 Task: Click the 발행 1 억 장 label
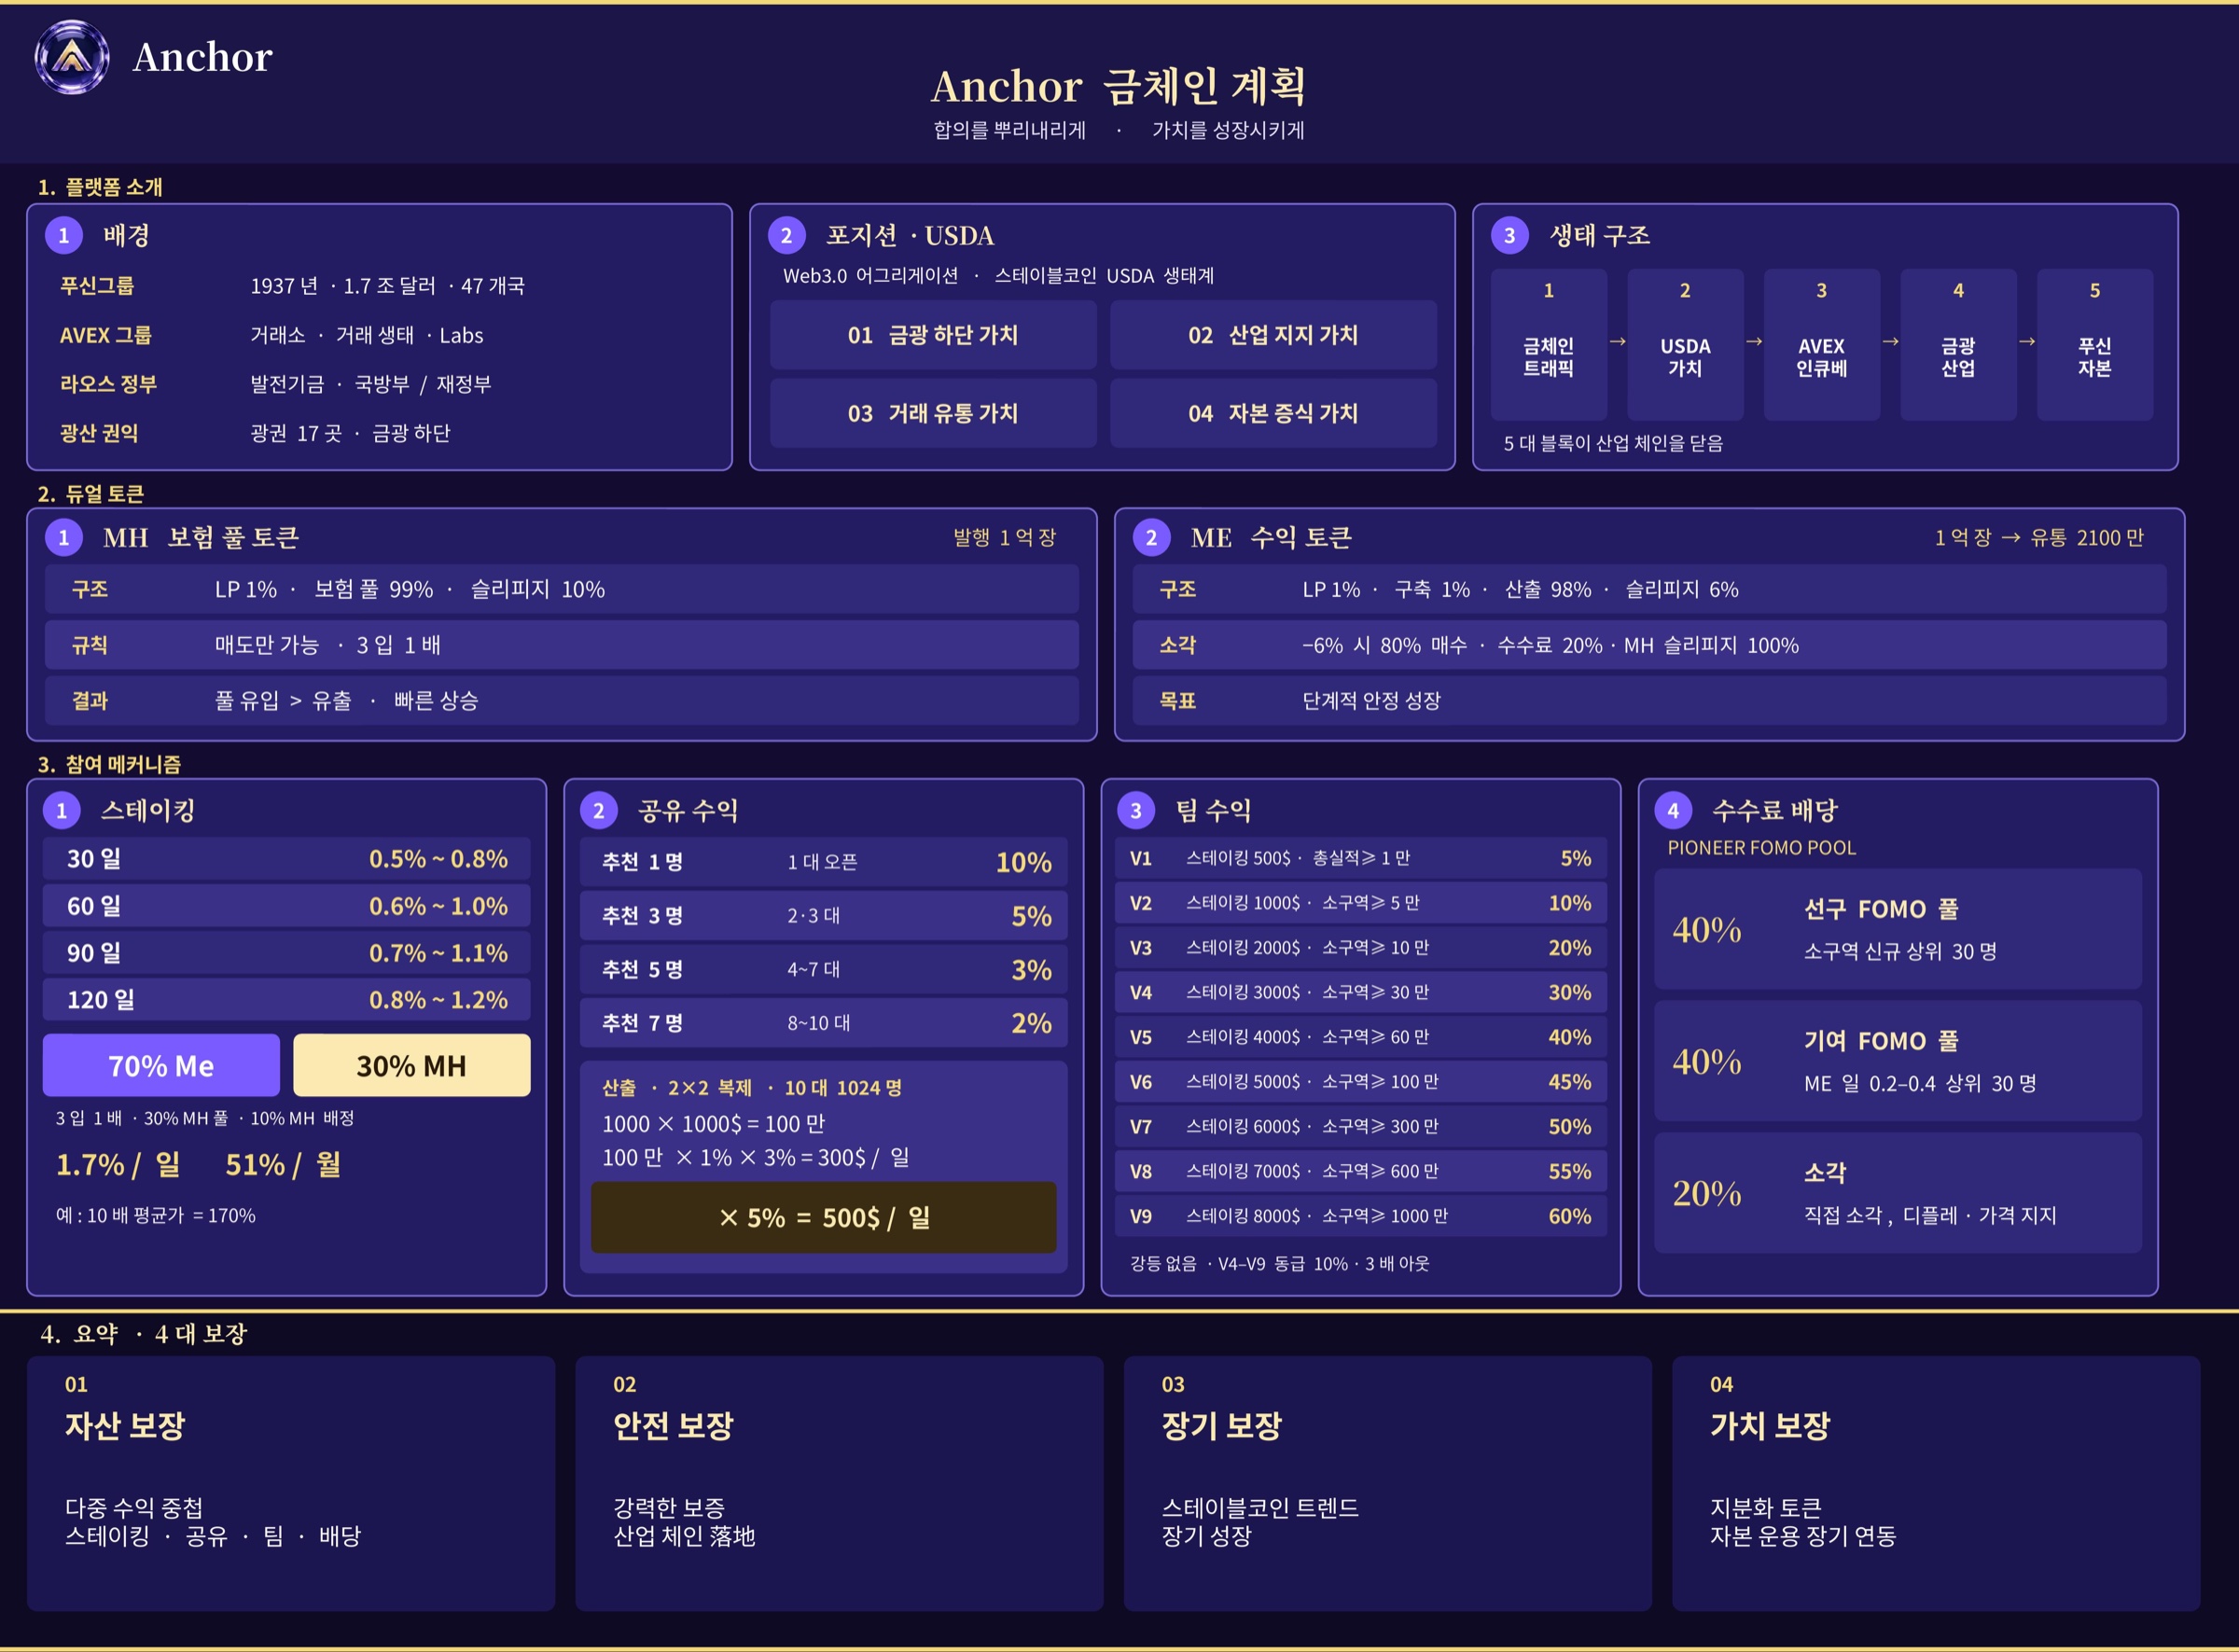(1004, 538)
